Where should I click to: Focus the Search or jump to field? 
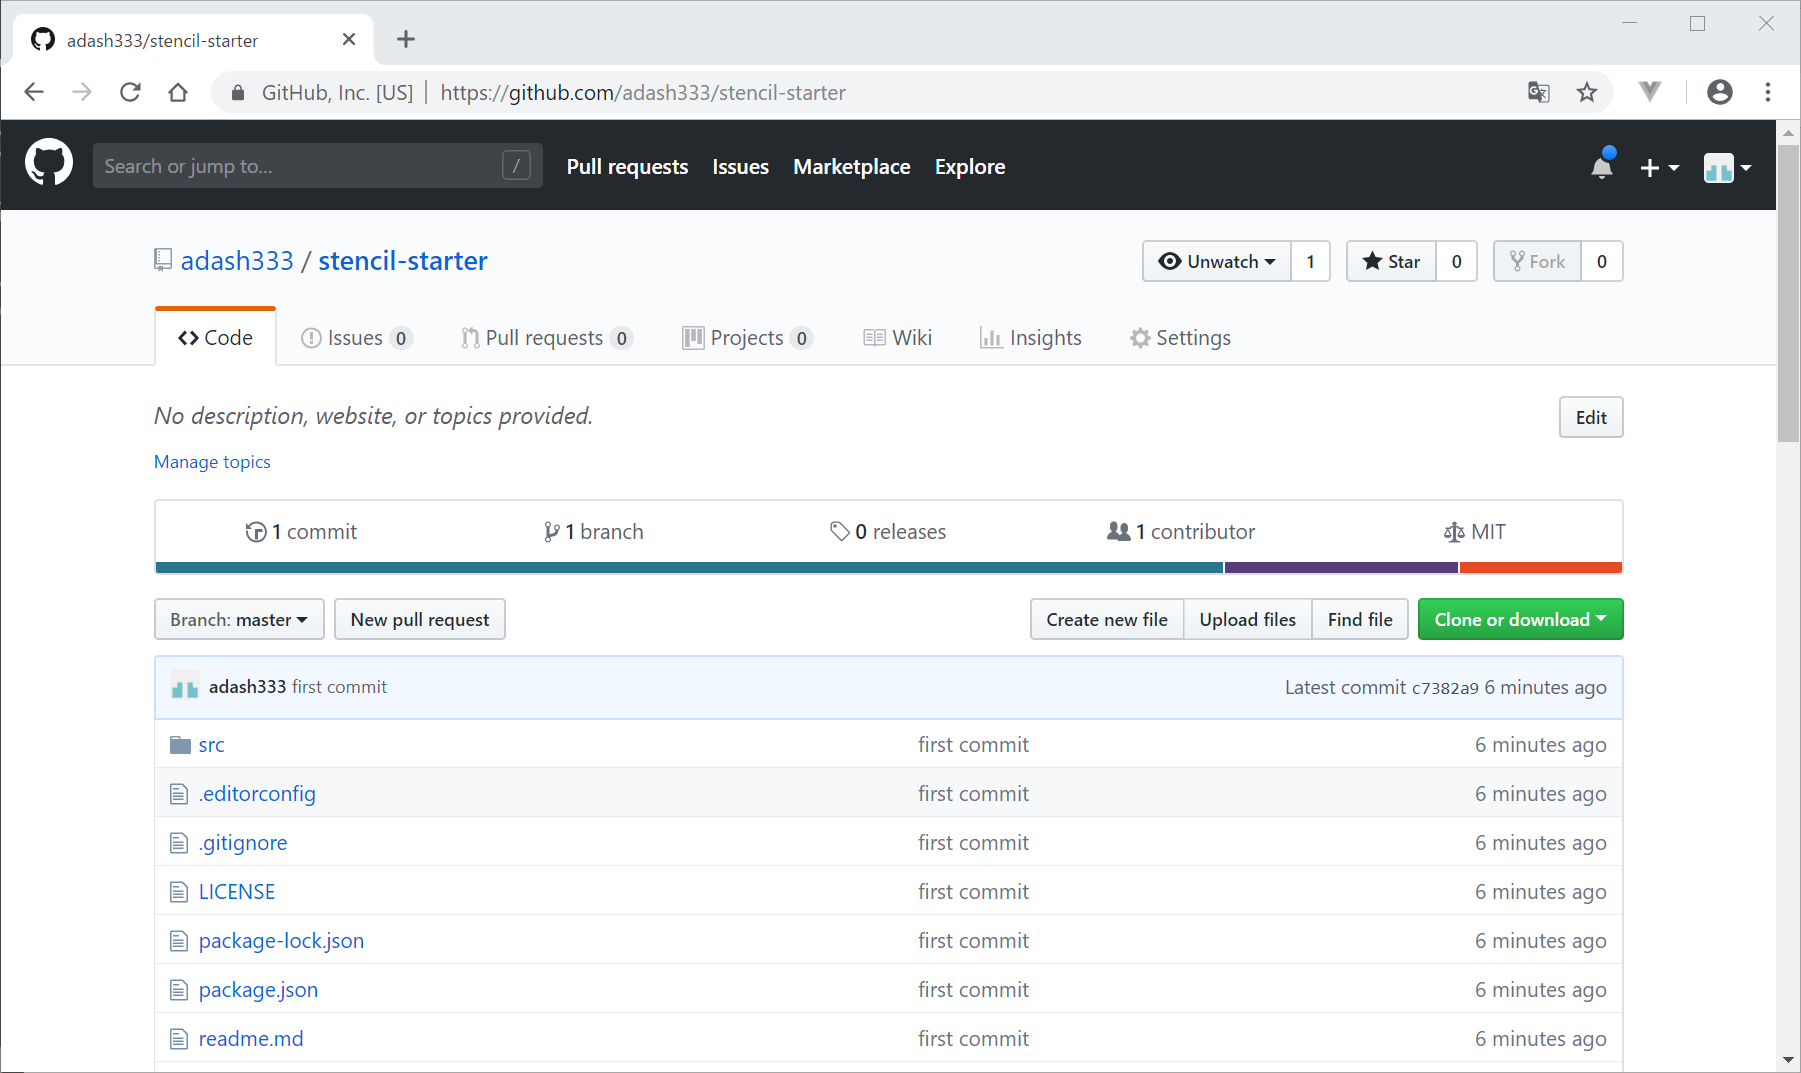point(318,165)
